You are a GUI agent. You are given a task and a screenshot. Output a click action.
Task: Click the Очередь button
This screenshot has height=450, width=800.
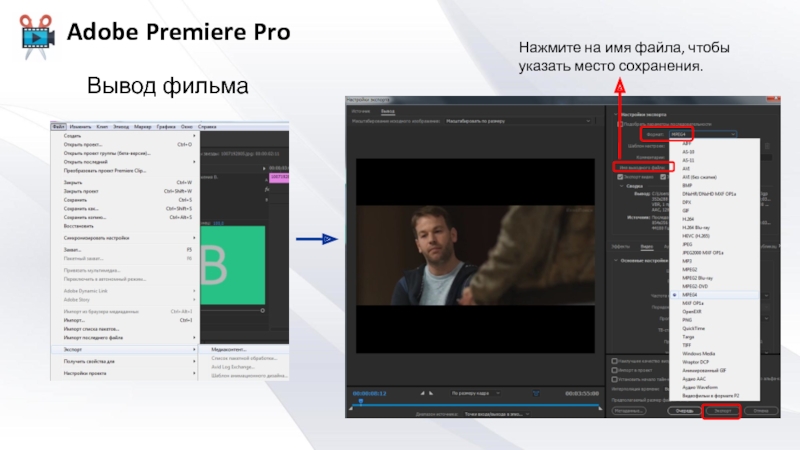click(x=684, y=411)
